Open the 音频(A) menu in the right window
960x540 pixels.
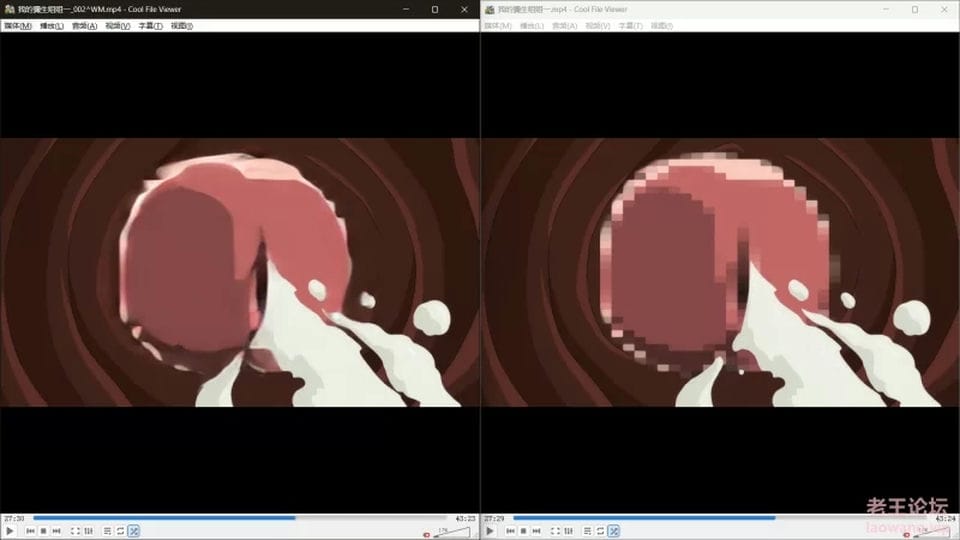click(x=564, y=26)
